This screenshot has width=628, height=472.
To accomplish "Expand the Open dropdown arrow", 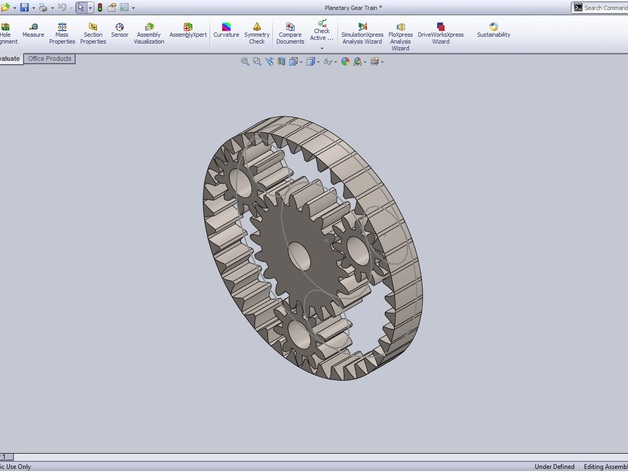I will [15, 8].
